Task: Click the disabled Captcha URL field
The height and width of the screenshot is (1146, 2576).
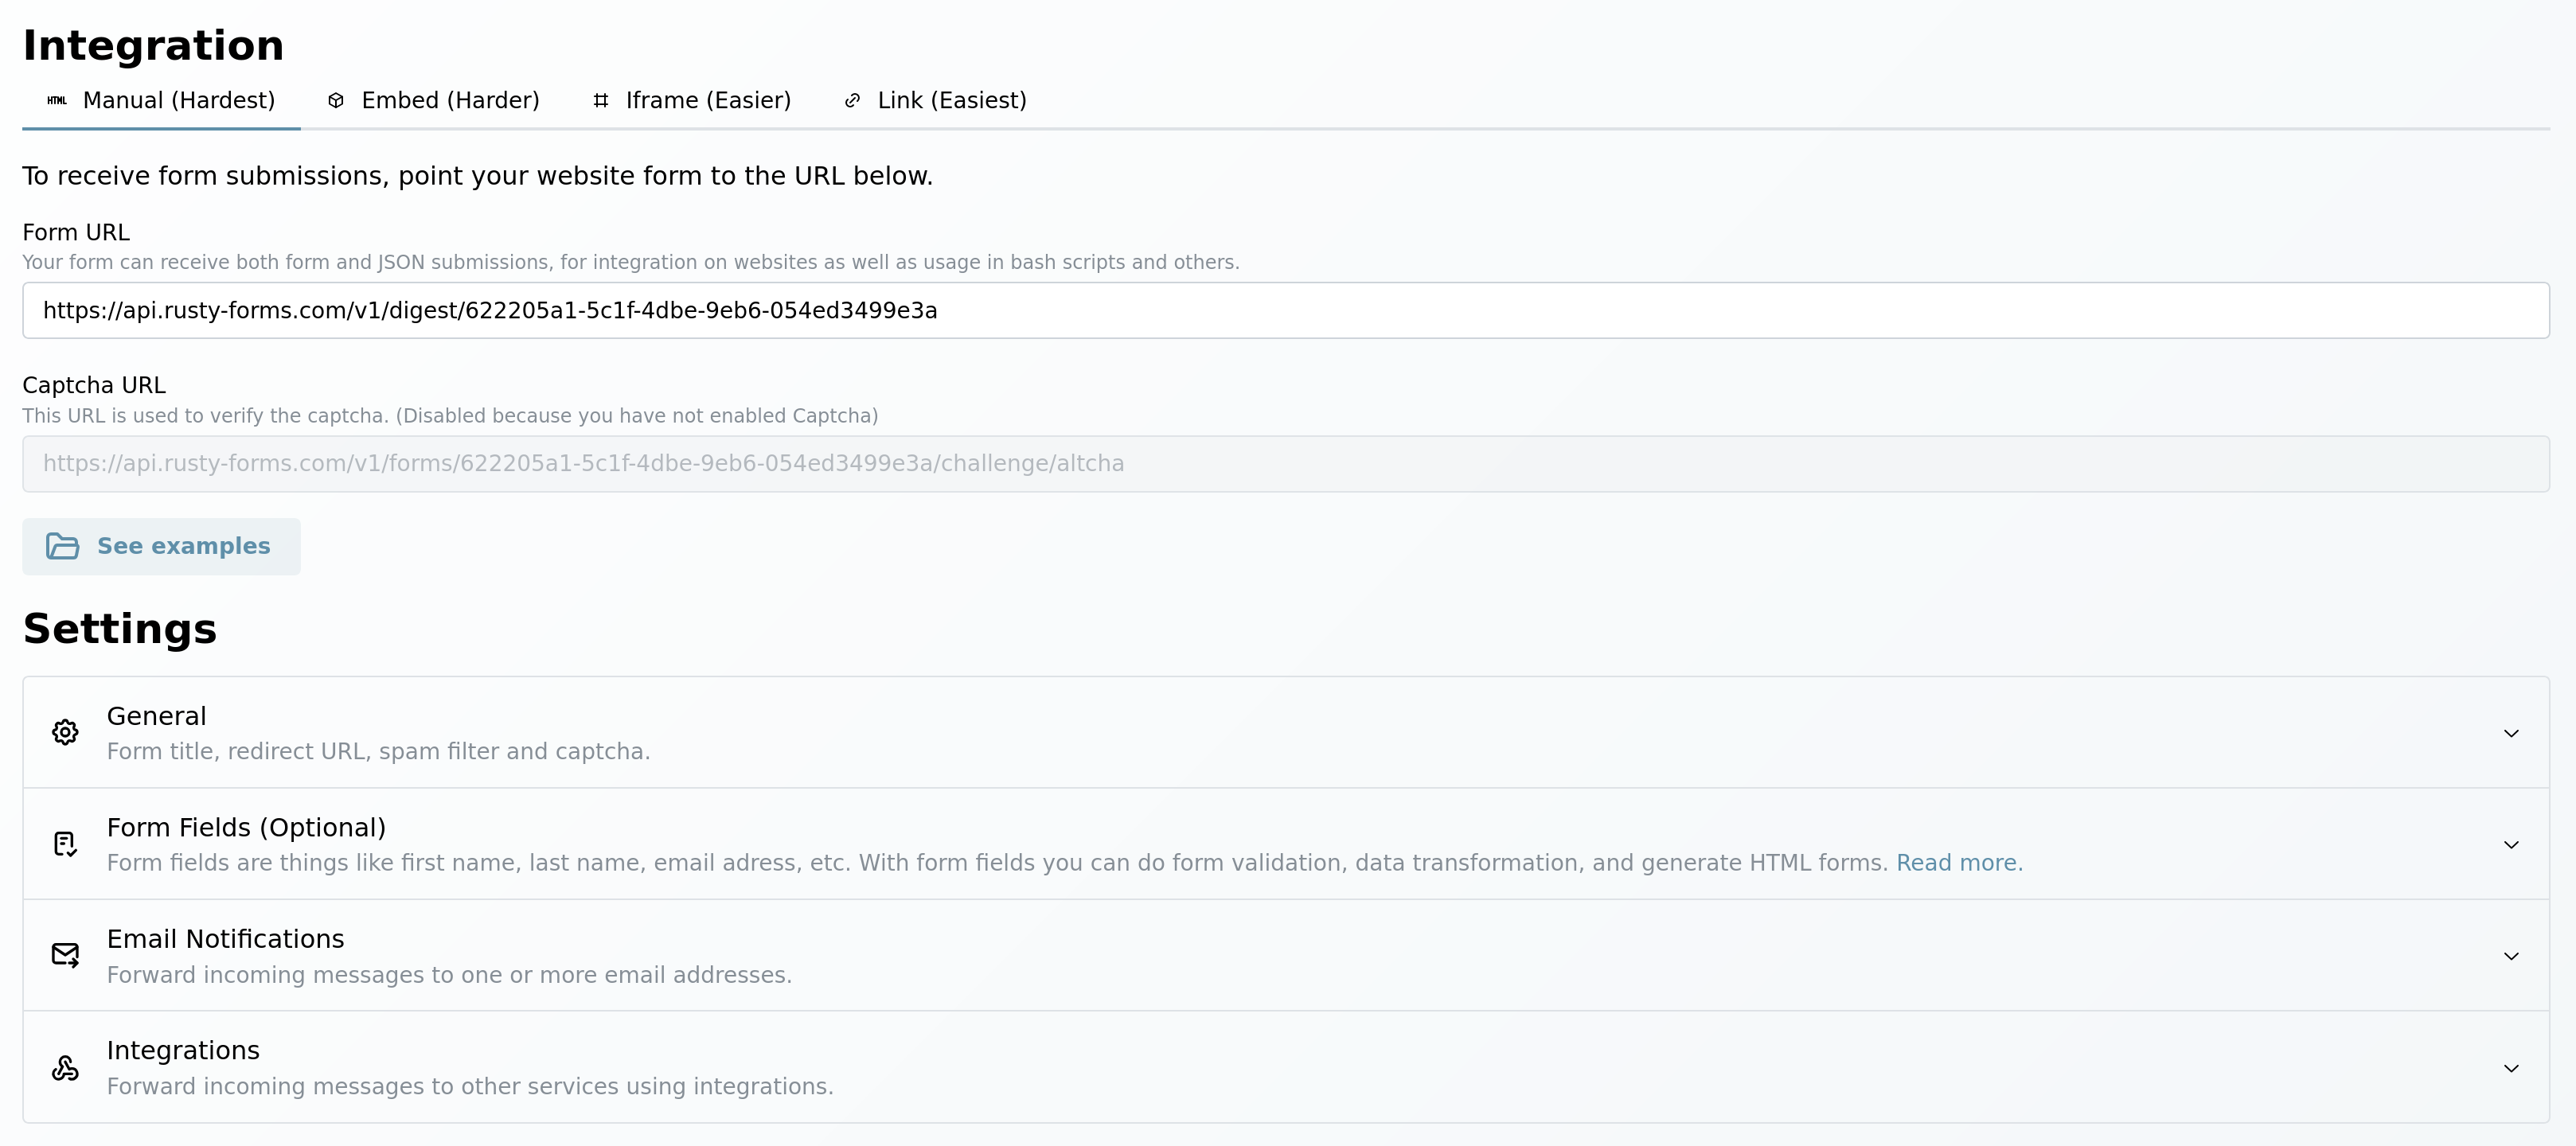Action: [1286, 464]
